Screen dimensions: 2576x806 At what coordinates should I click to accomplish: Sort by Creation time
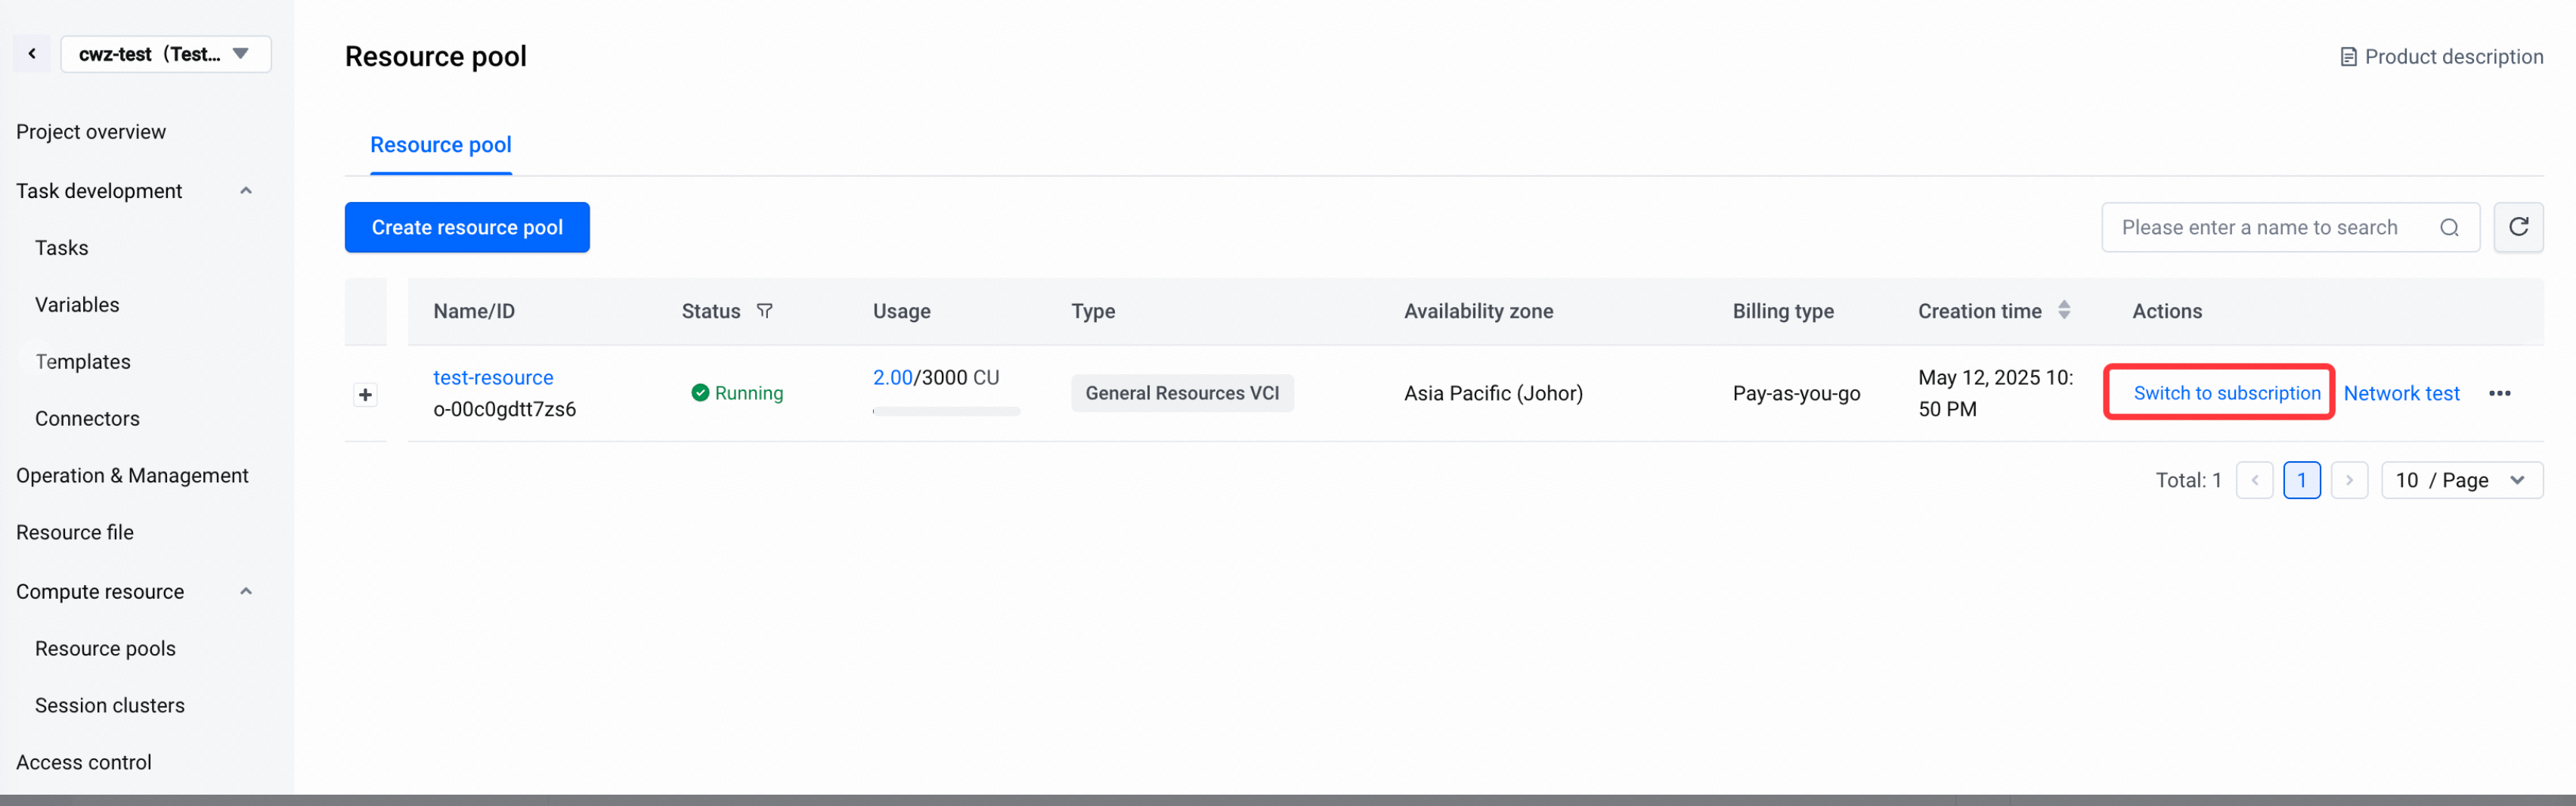(x=2064, y=310)
